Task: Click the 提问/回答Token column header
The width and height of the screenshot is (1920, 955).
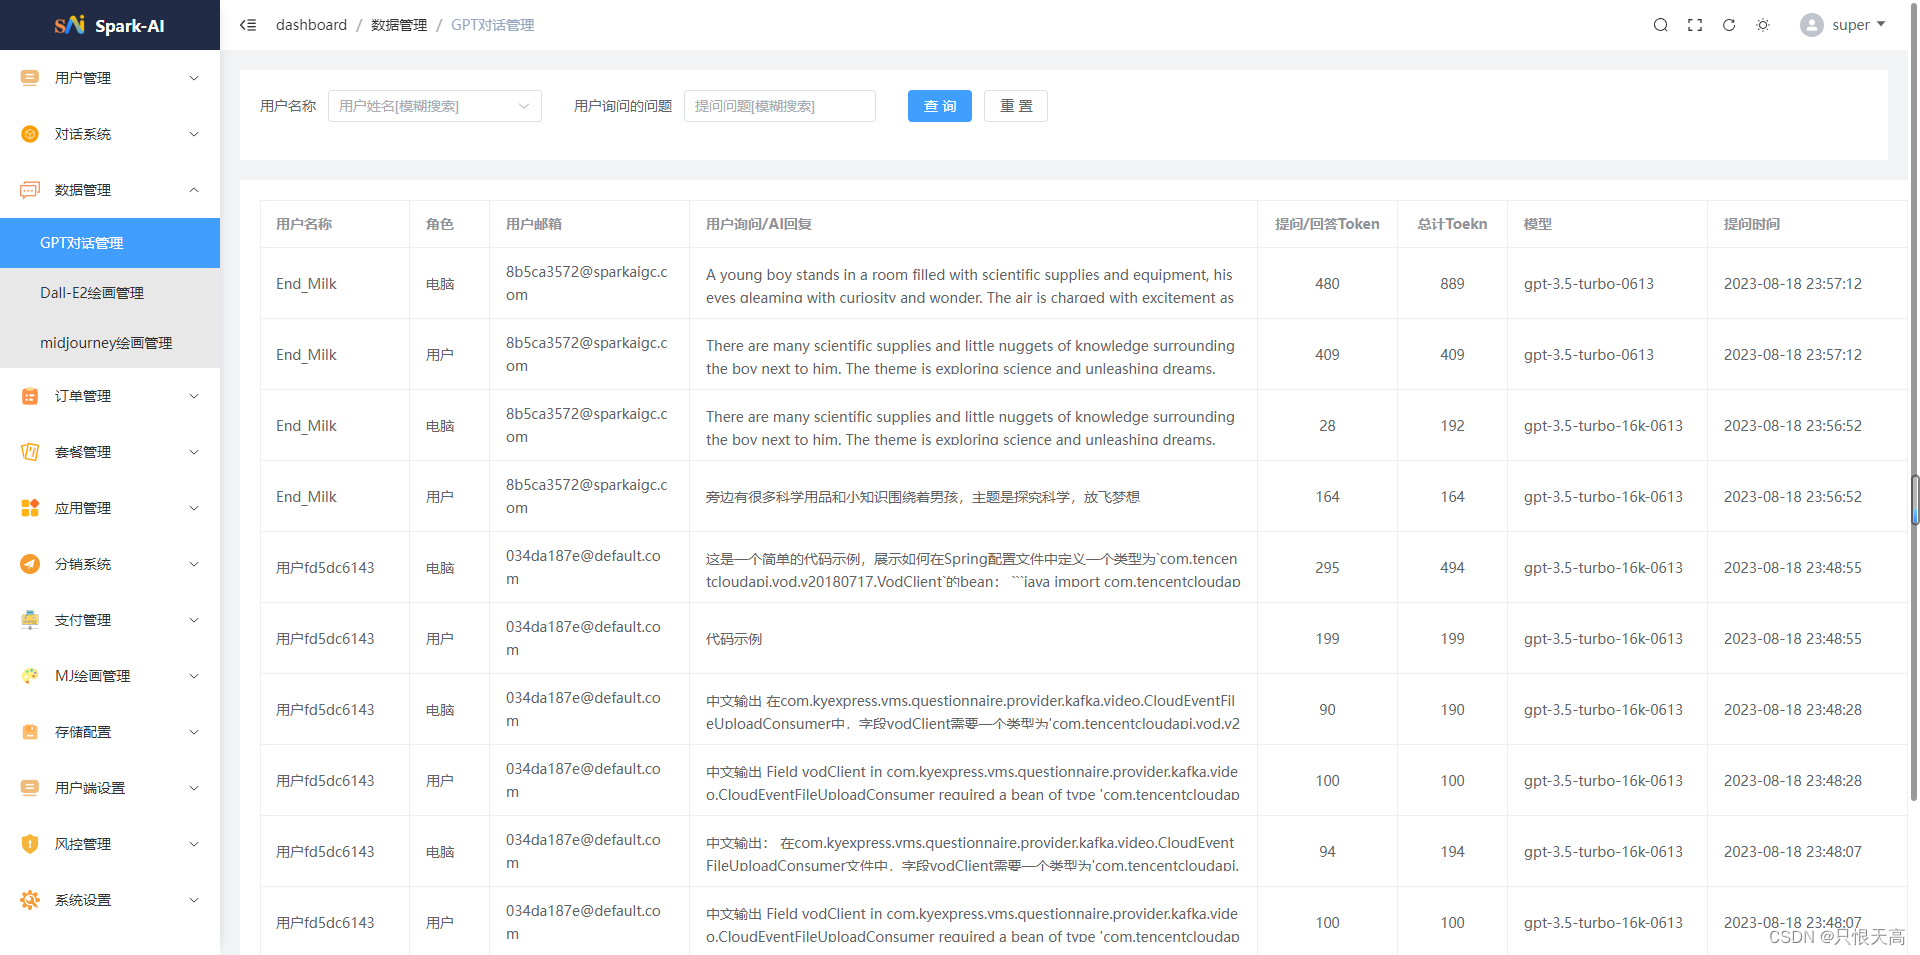Action: click(1327, 224)
